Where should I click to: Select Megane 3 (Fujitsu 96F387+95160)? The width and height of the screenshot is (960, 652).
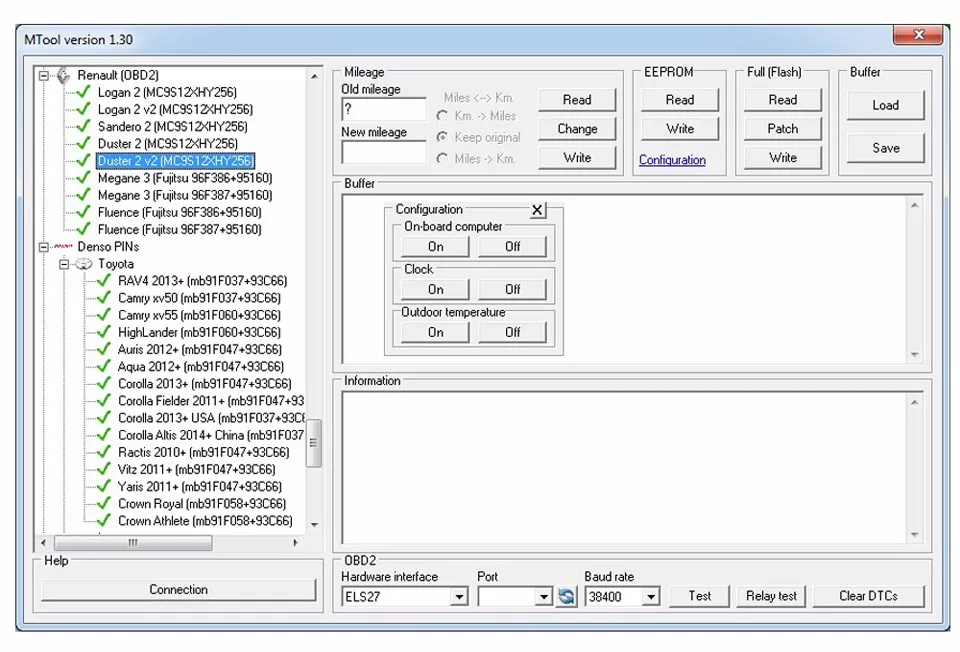click(185, 195)
